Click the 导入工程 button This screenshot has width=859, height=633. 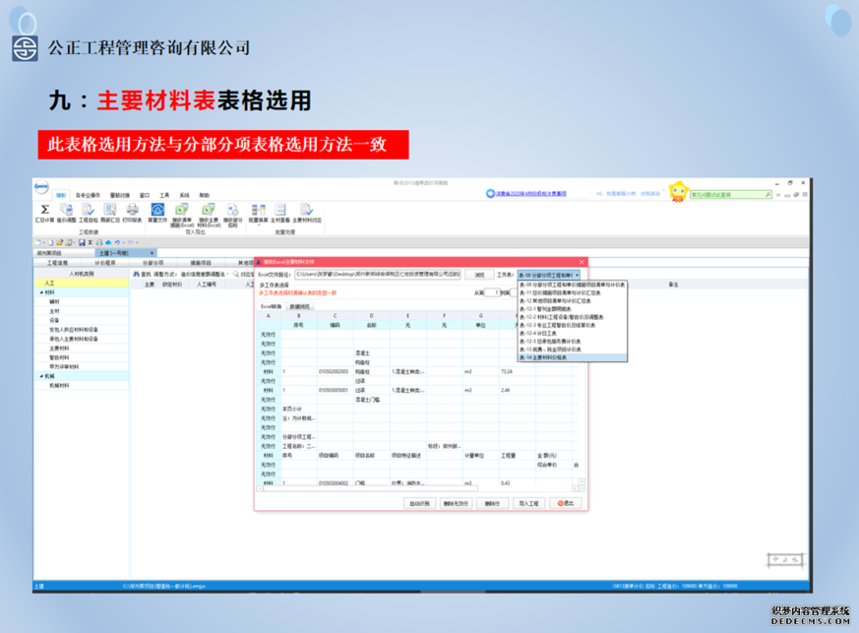coord(529,503)
